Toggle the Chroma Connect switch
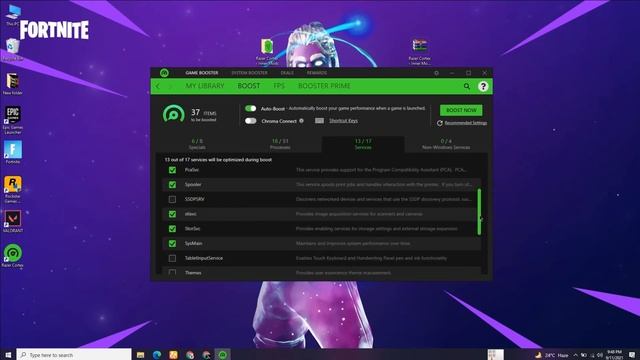This screenshot has width=640, height=360. coord(251,121)
